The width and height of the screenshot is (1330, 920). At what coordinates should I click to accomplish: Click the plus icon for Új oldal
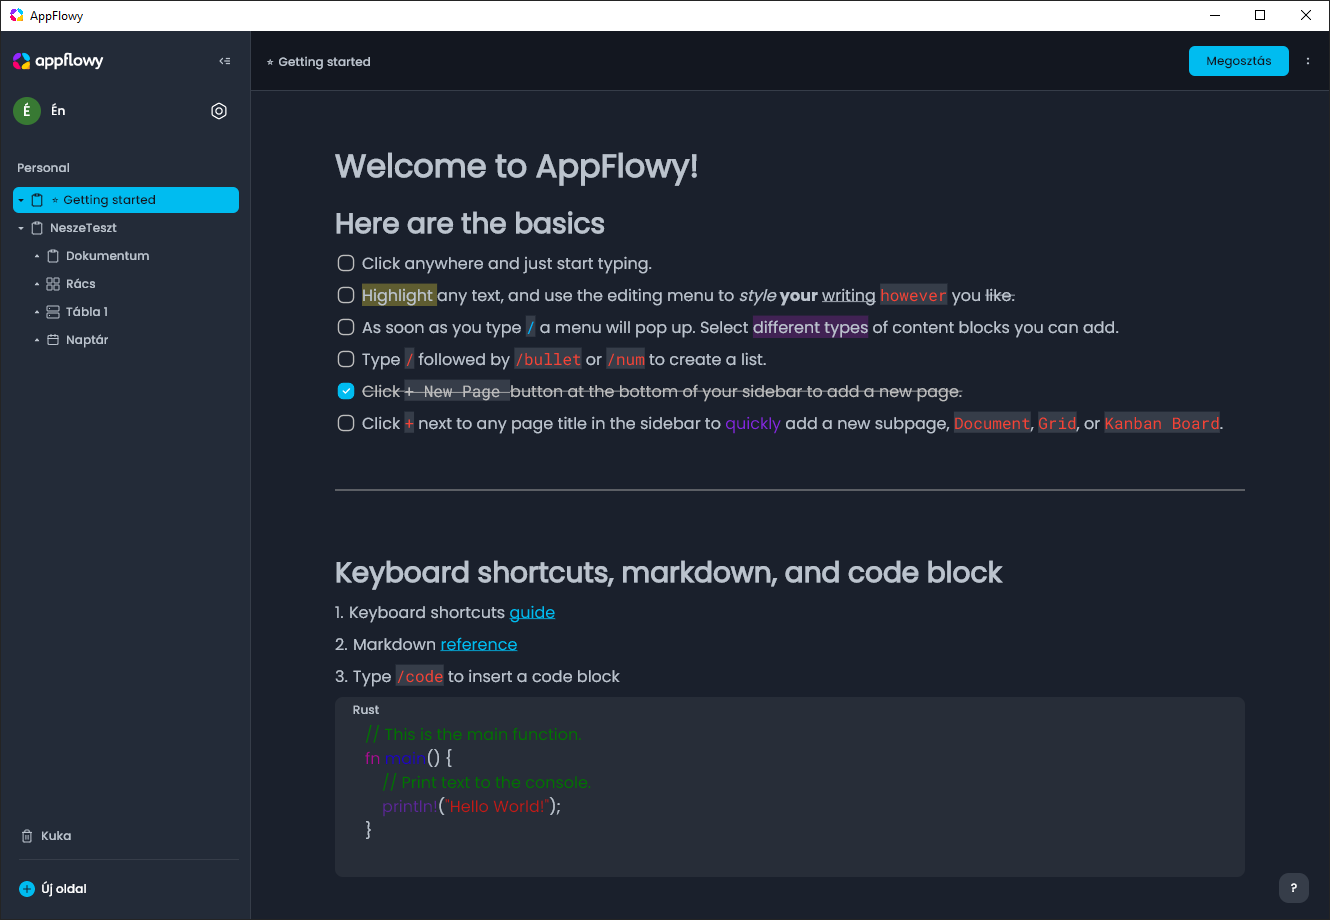[27, 889]
